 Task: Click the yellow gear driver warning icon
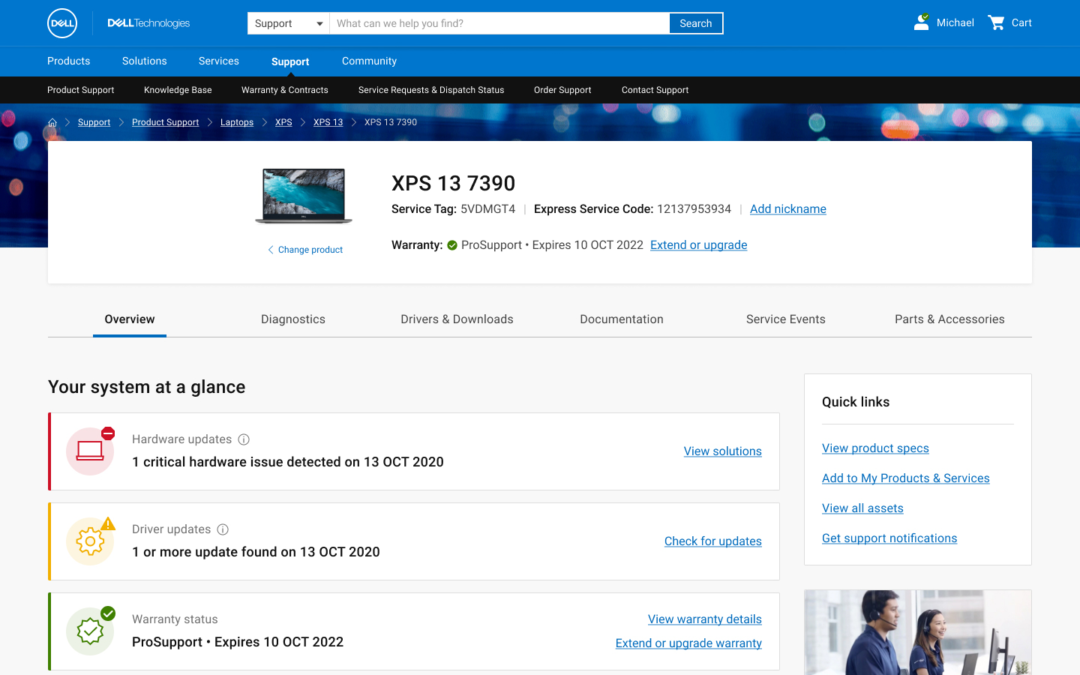coord(90,541)
